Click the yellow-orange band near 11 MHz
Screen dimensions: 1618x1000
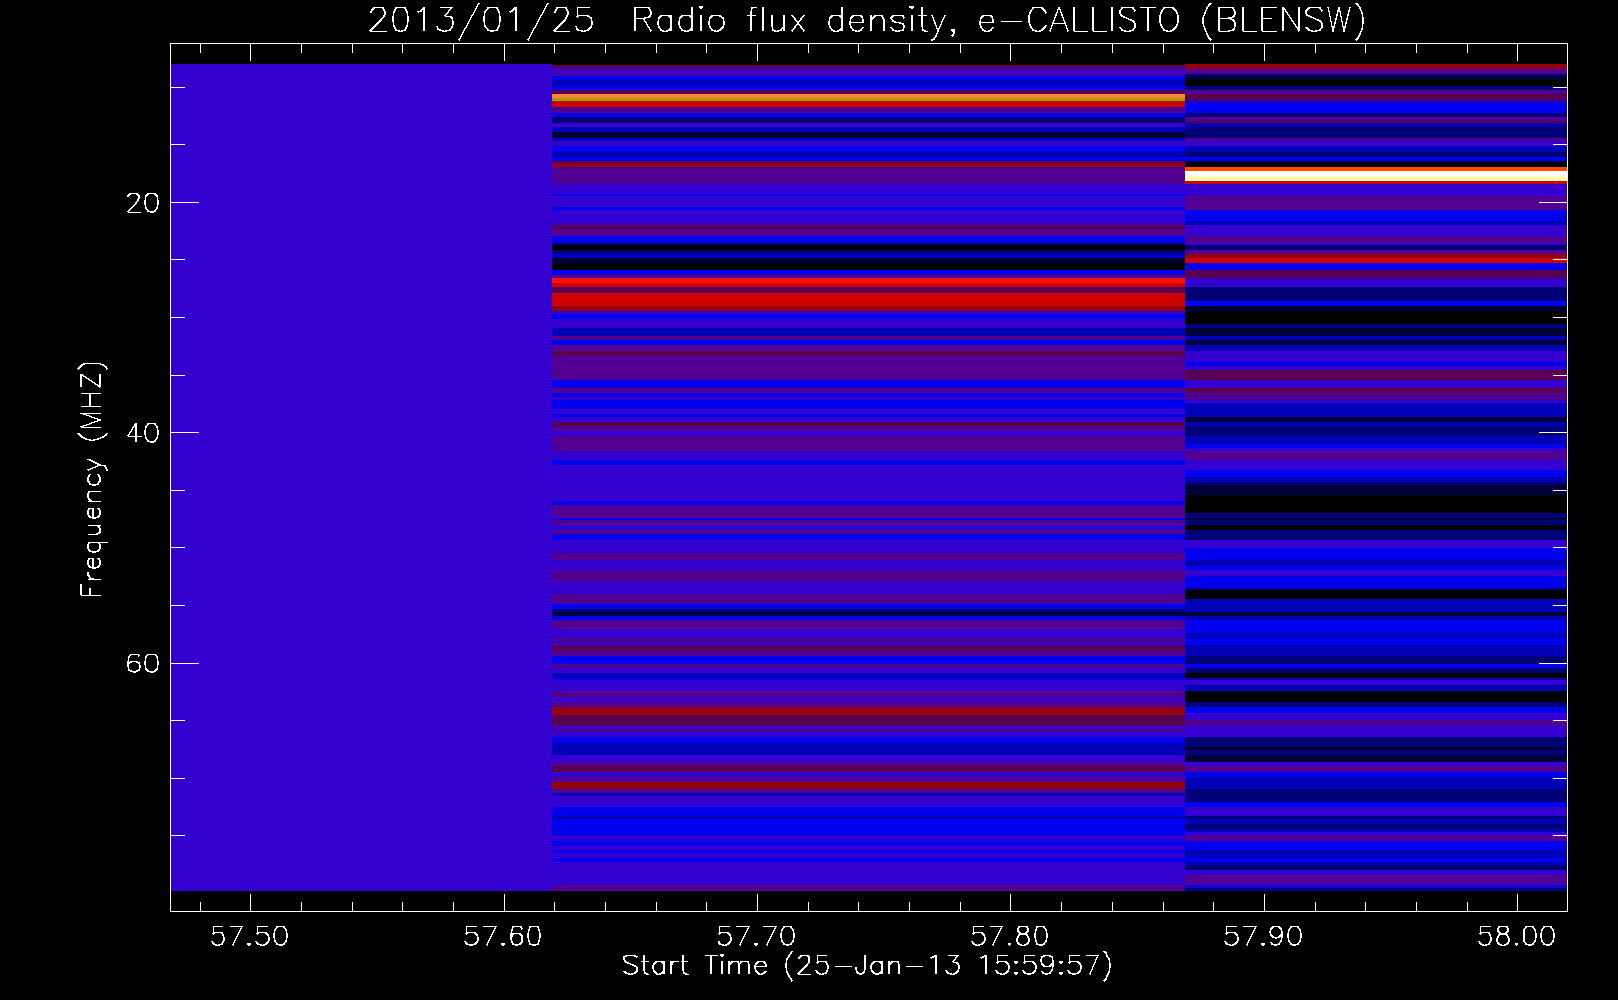point(868,99)
